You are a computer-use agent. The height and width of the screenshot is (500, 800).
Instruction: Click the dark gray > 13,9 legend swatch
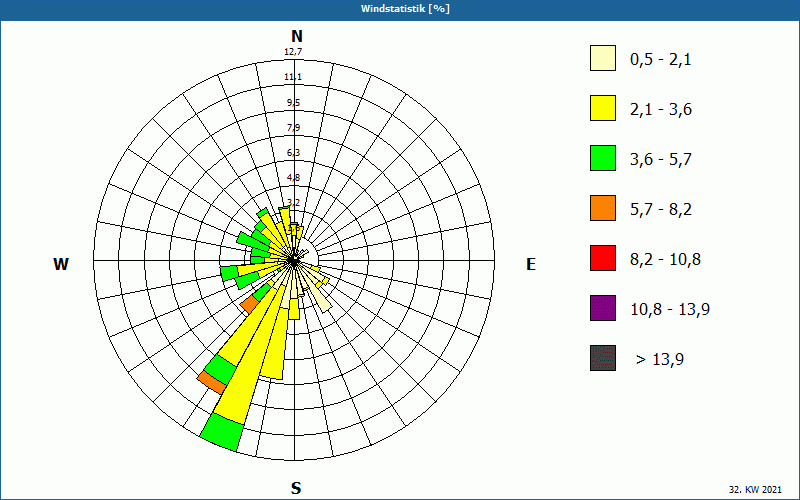click(x=603, y=358)
